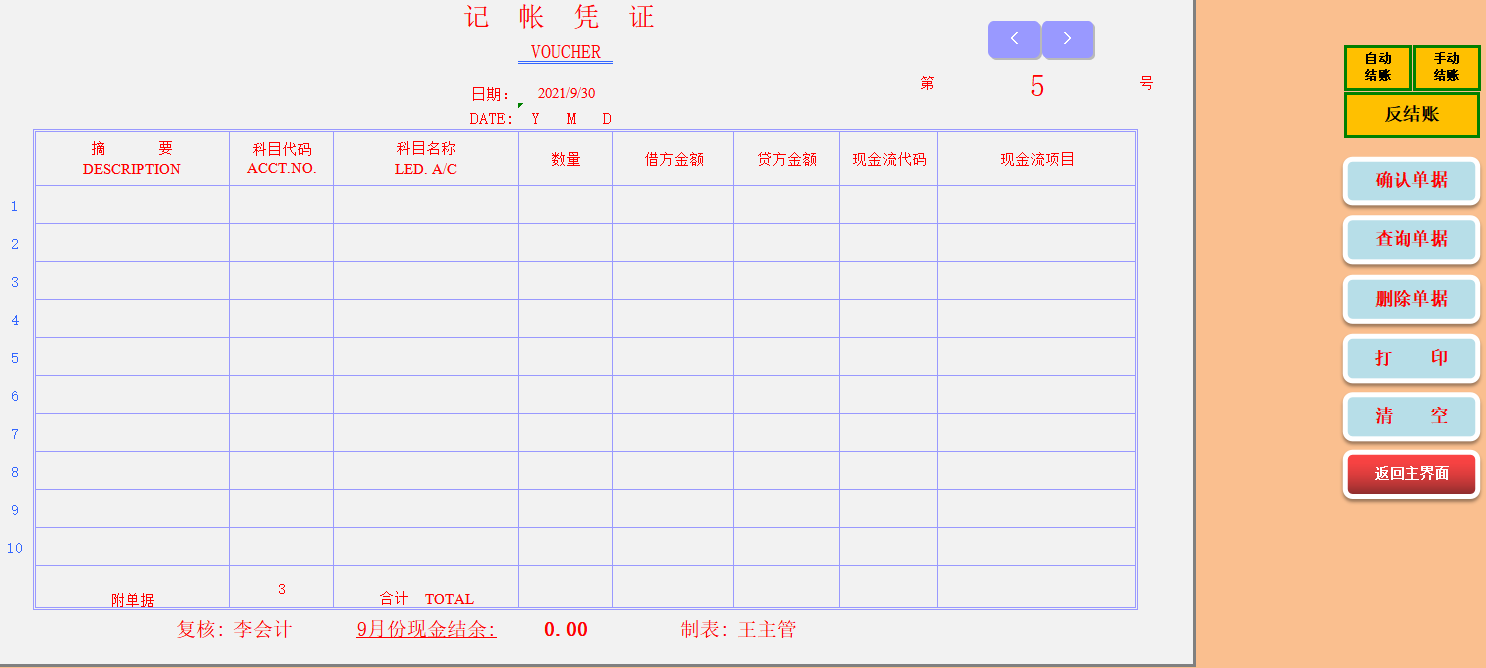Click row 1 科目代码 account code cell
The height and width of the screenshot is (668, 1486).
pyautogui.click(x=281, y=205)
